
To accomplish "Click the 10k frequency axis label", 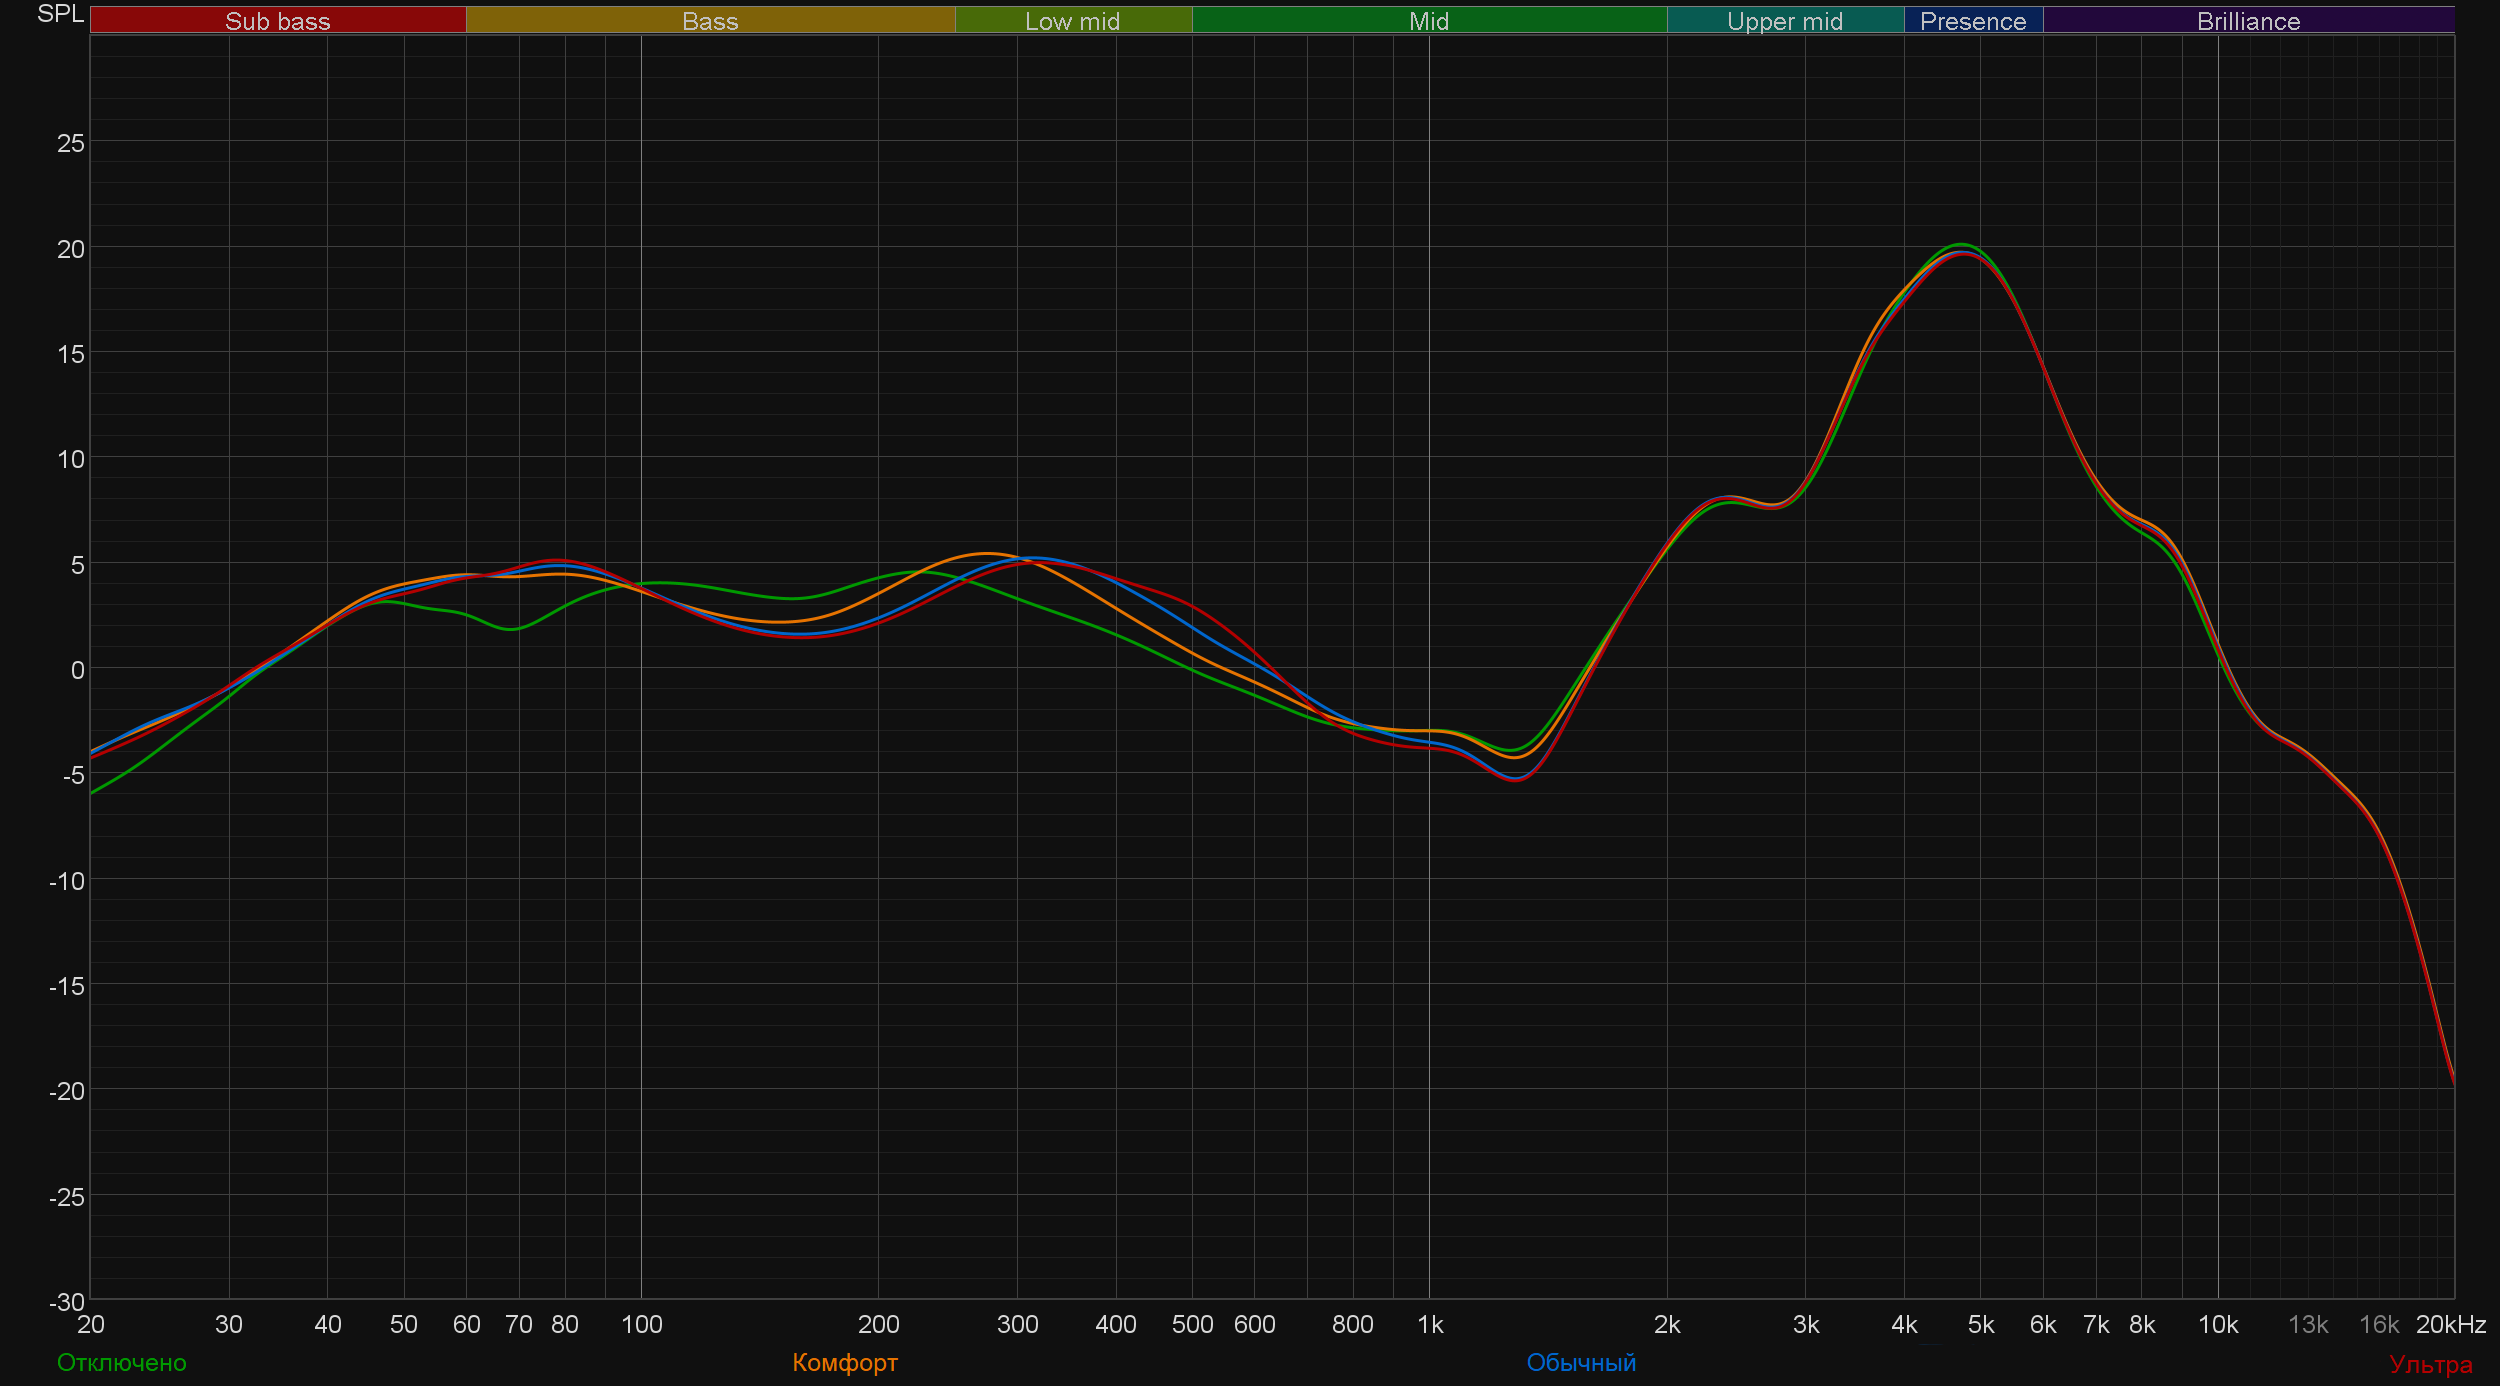I will pyautogui.click(x=2218, y=1325).
